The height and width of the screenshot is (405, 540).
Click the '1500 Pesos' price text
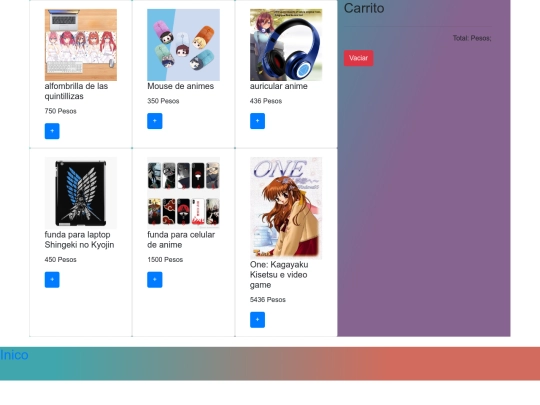tap(165, 260)
